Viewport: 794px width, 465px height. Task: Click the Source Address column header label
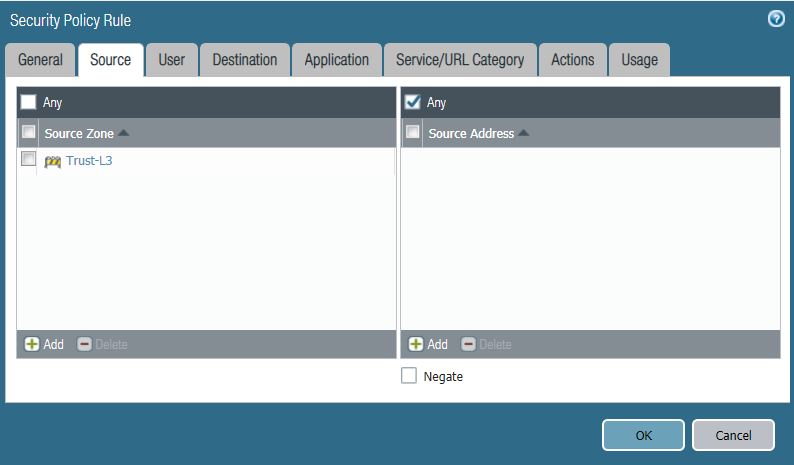click(471, 133)
